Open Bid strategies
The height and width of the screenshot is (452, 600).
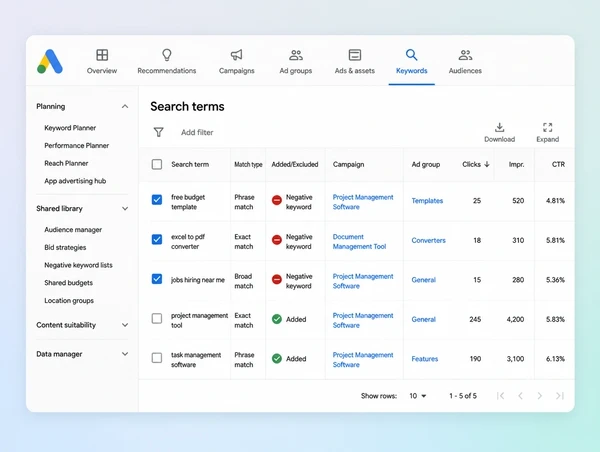[65, 247]
